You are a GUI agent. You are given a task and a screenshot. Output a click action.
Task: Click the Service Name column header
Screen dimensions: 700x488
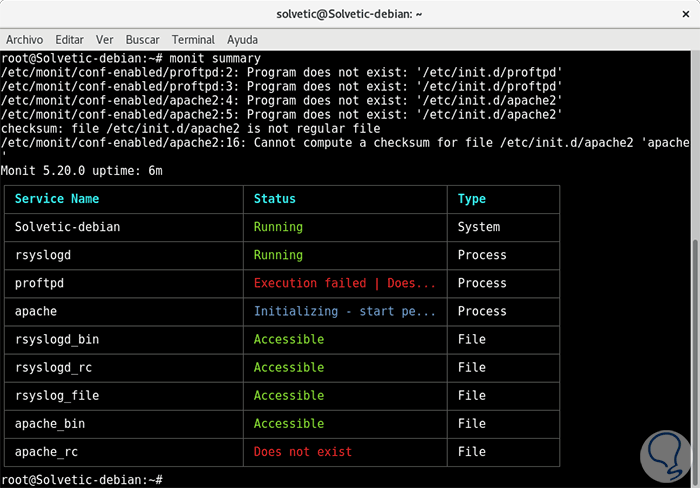[57, 199]
